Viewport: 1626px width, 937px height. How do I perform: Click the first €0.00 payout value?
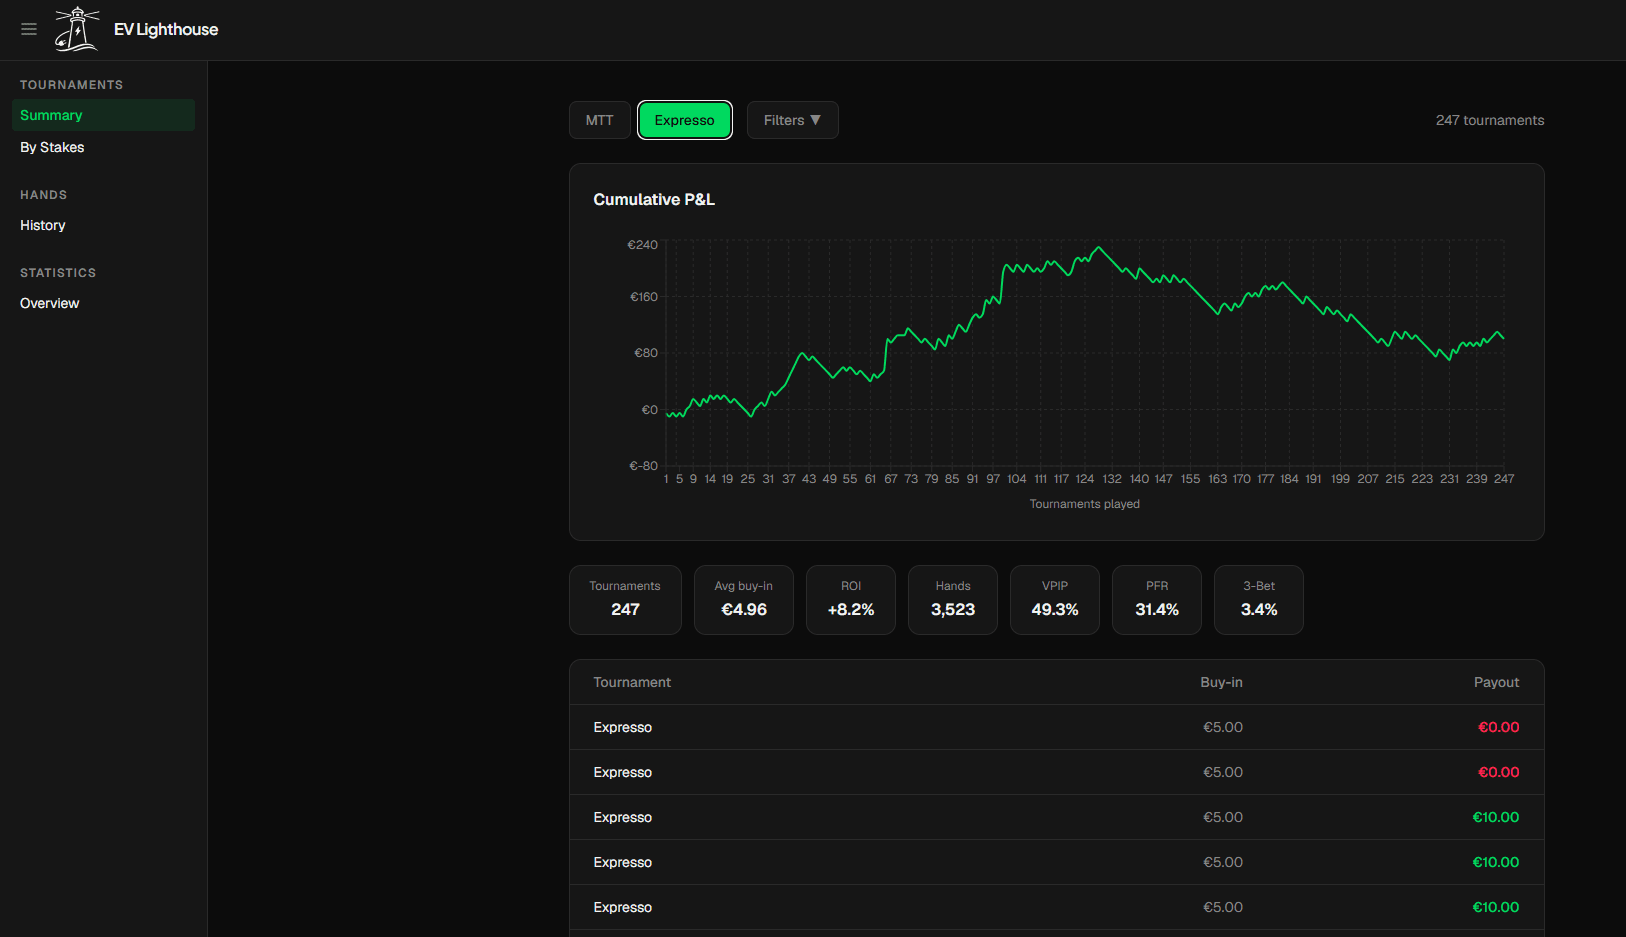pos(1498,727)
